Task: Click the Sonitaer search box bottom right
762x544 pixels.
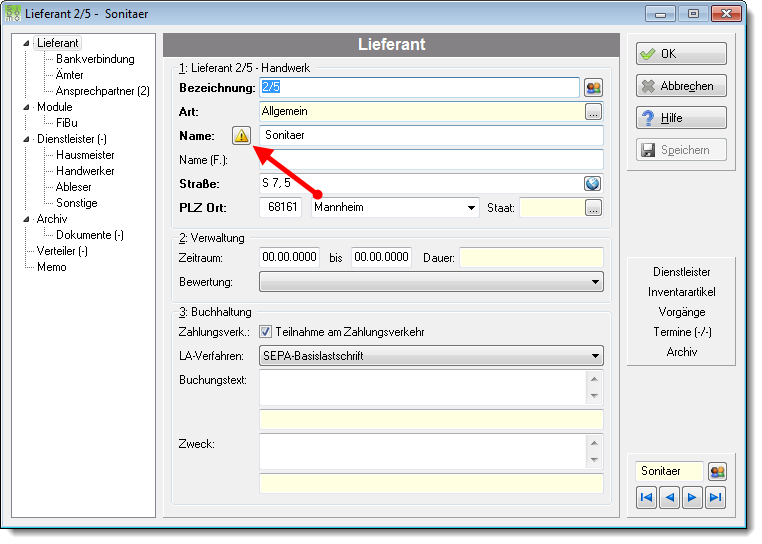Action: (670, 472)
